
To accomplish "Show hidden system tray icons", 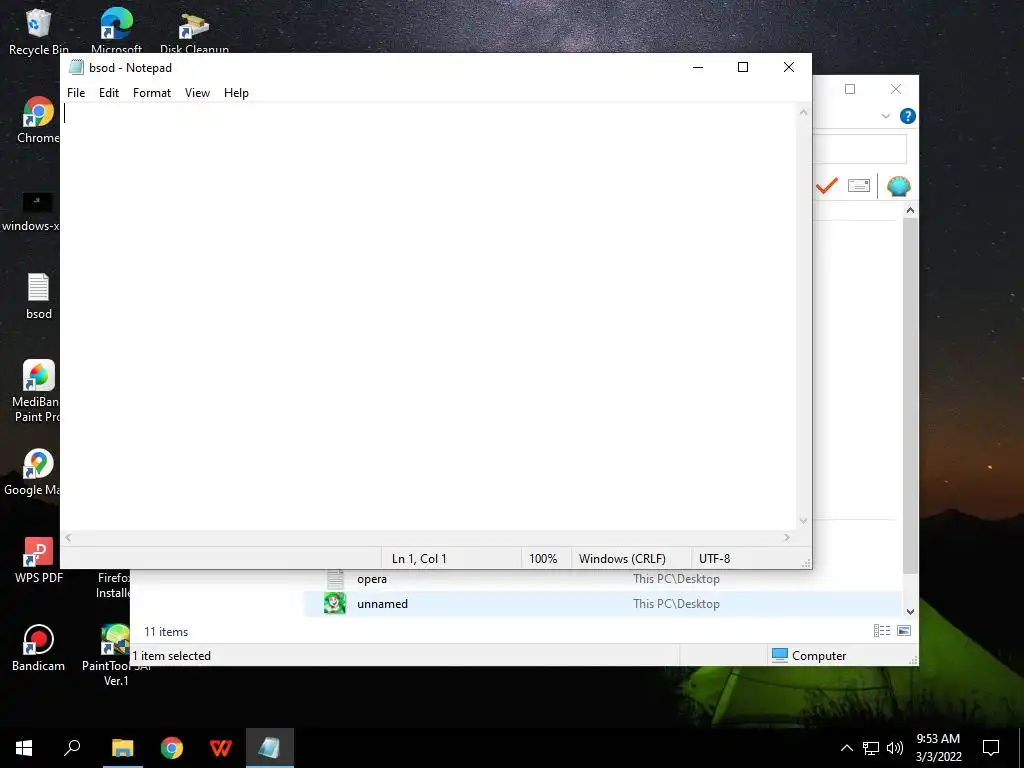I will point(846,748).
